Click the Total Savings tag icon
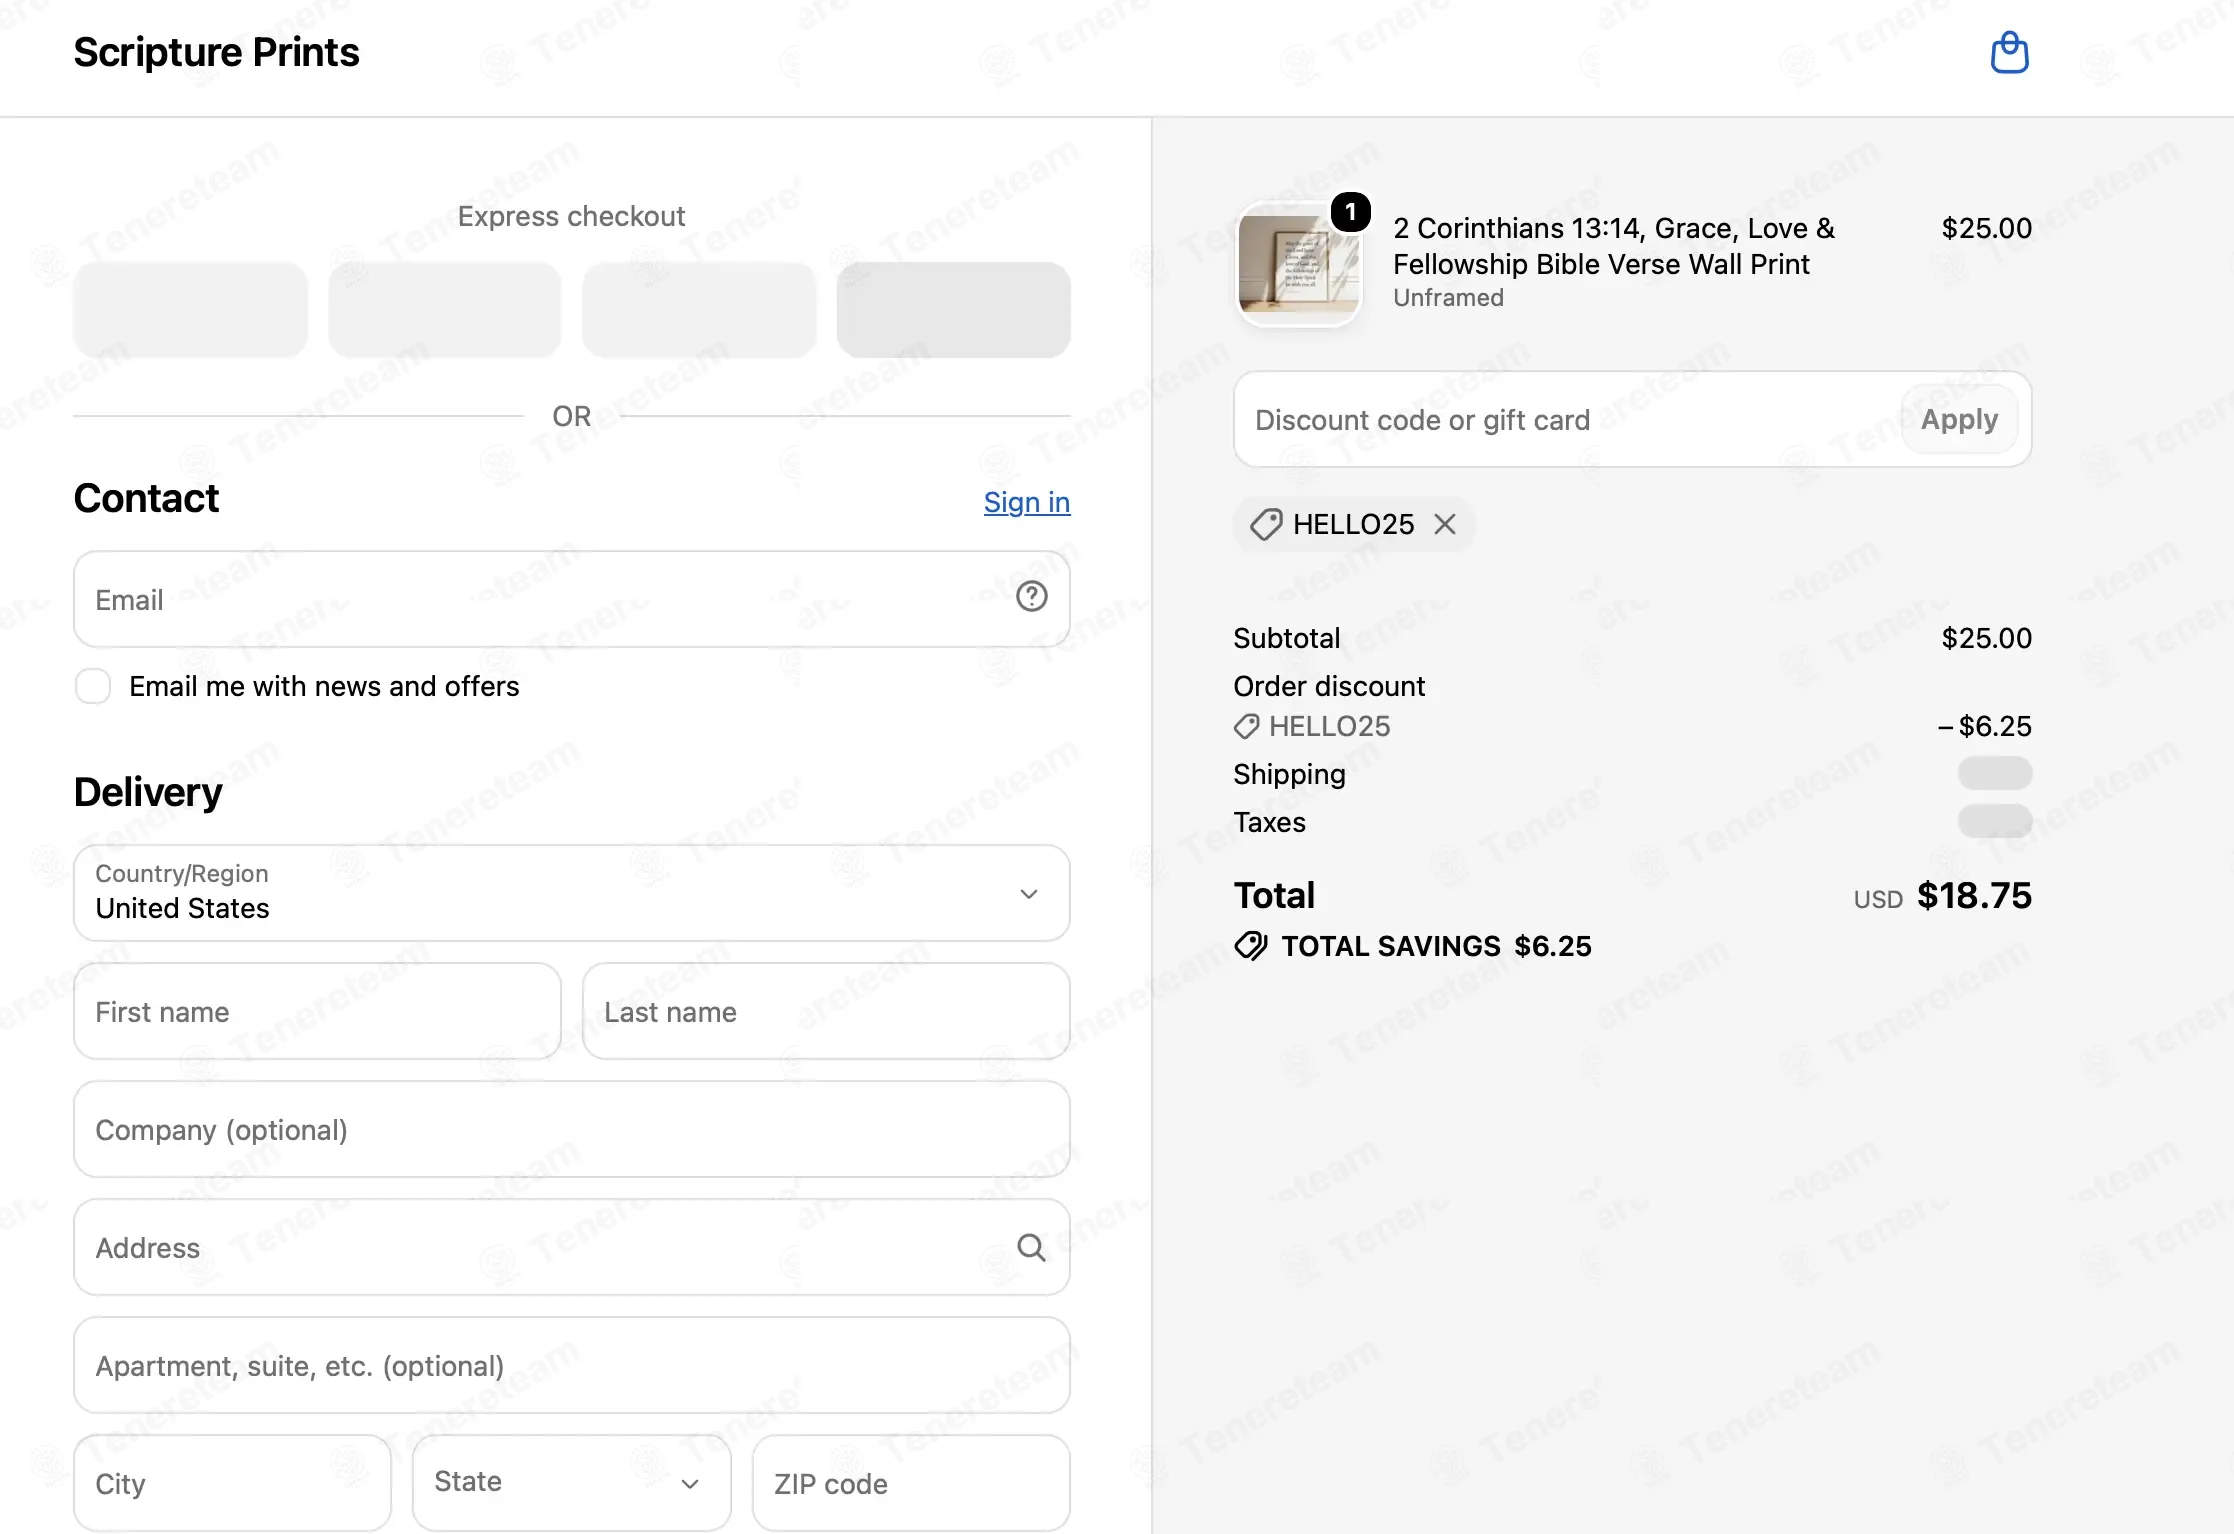This screenshot has width=2234, height=1534. click(1250, 946)
